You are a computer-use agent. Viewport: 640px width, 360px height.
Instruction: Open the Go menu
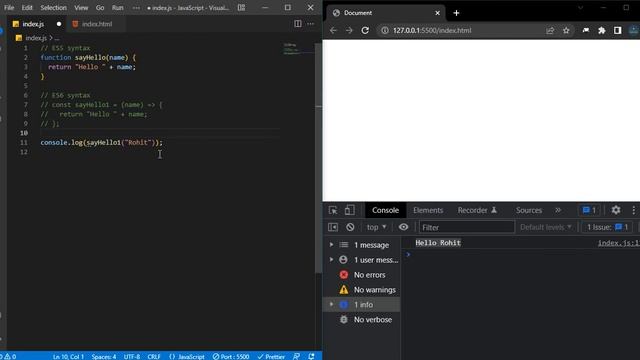click(x=100, y=8)
